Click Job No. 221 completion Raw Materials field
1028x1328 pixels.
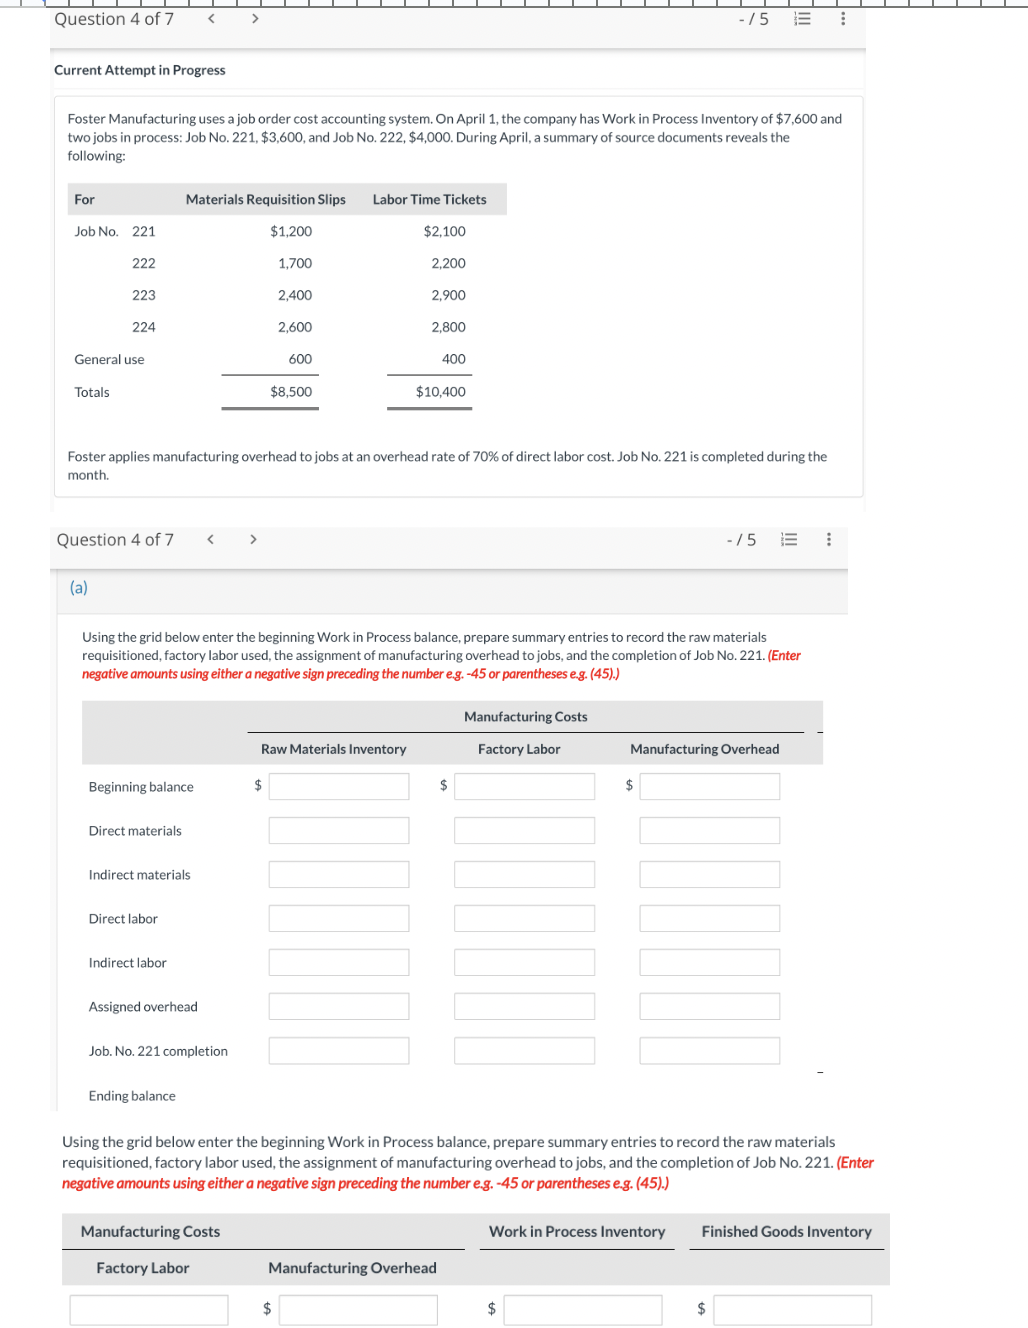(338, 1050)
